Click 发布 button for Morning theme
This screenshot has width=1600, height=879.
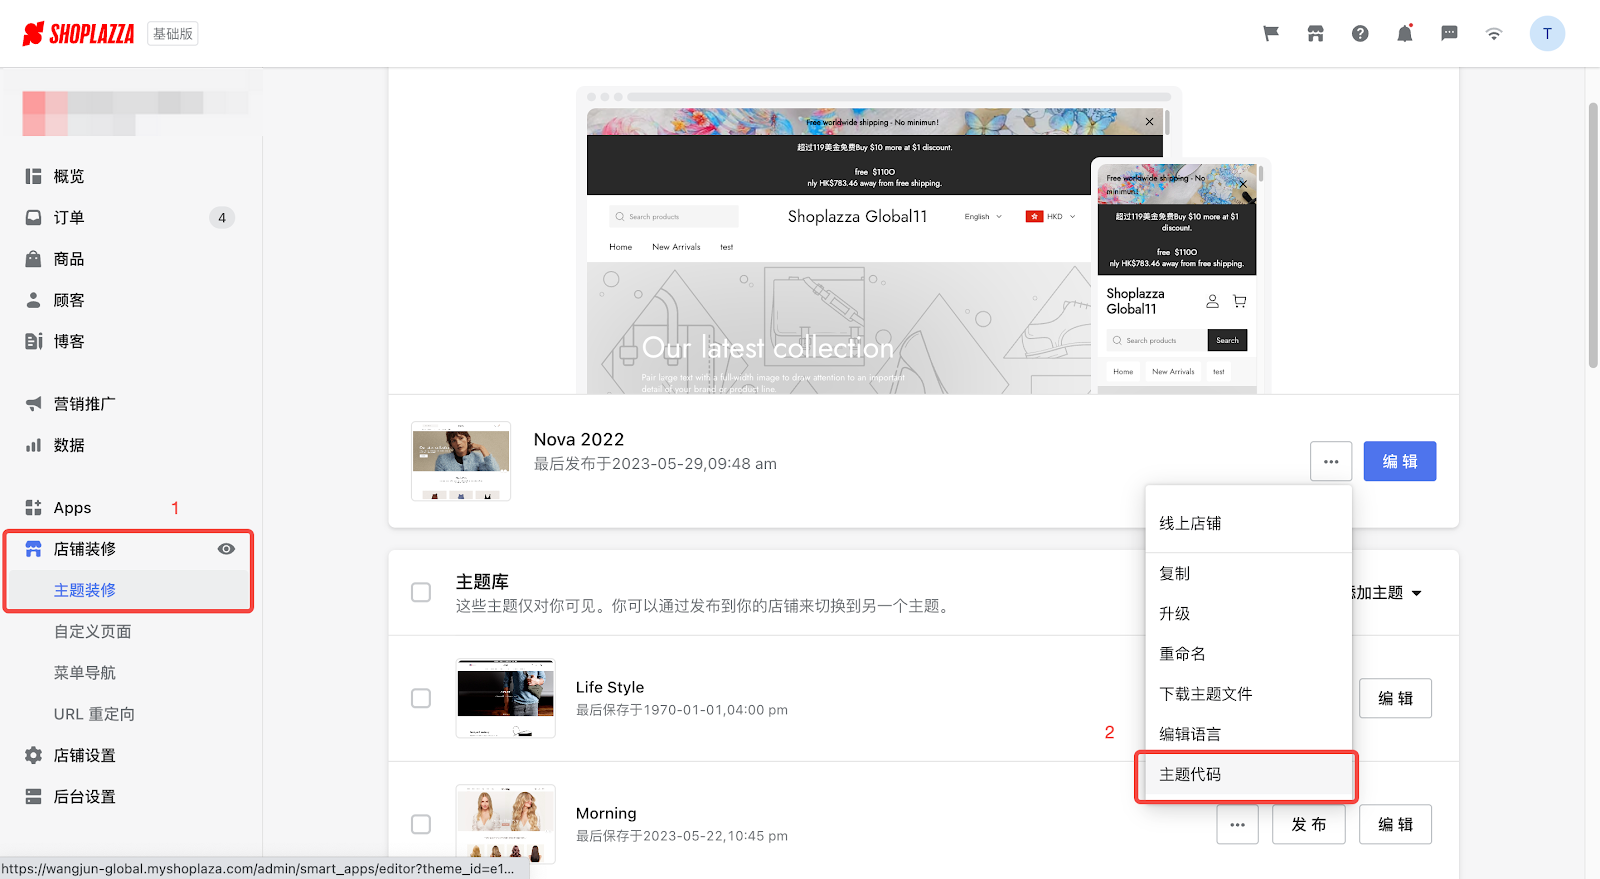(x=1309, y=824)
